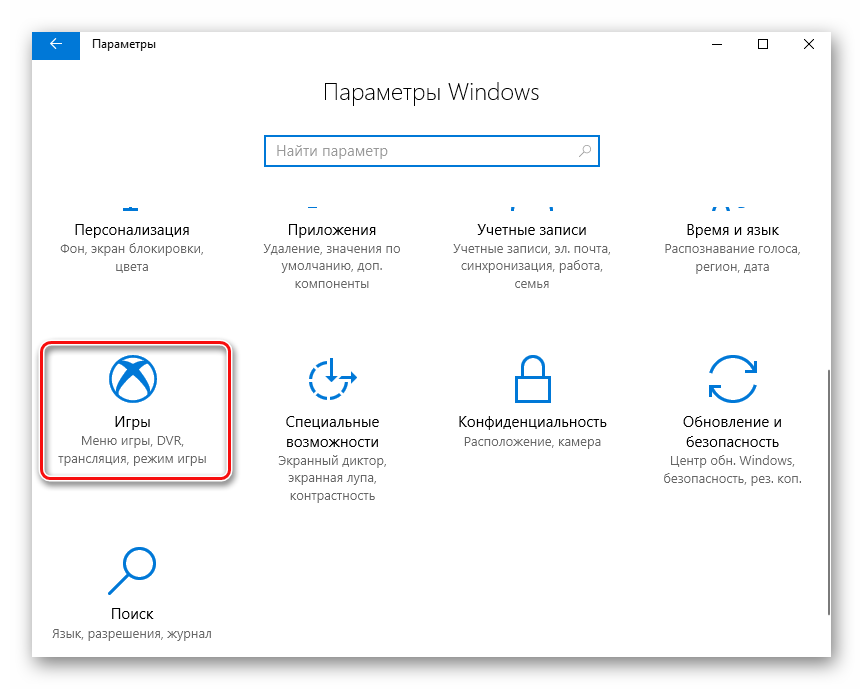Open Время и язык settings category
The width and height of the screenshot is (863, 689).
(x=733, y=248)
